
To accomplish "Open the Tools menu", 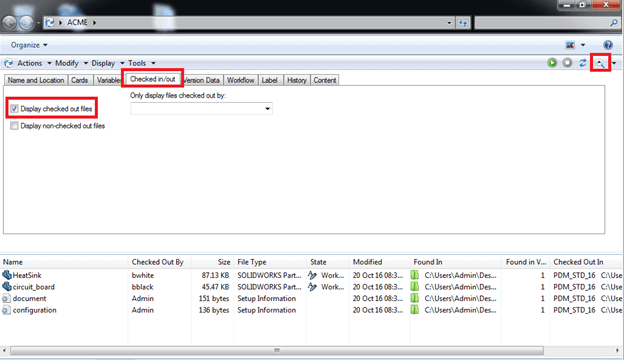I will point(142,63).
